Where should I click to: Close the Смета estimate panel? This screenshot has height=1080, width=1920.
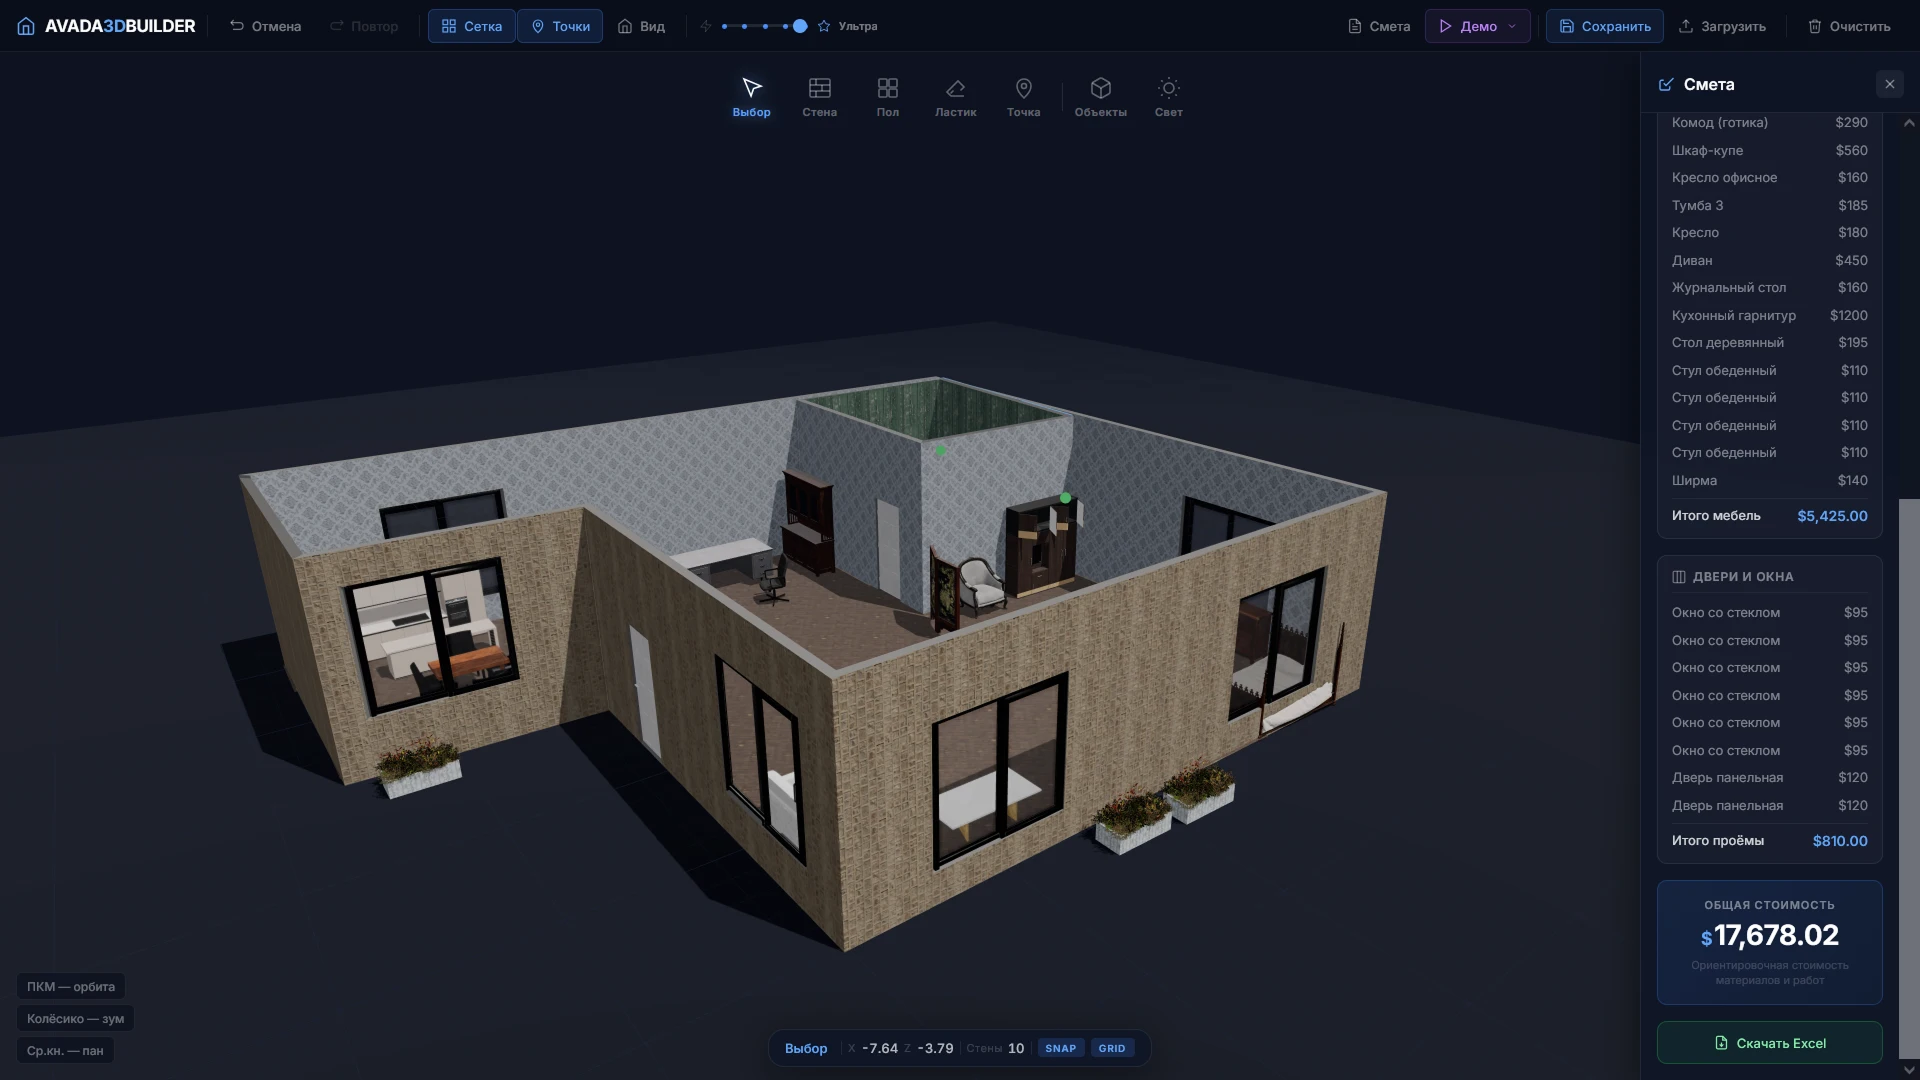tap(1889, 84)
